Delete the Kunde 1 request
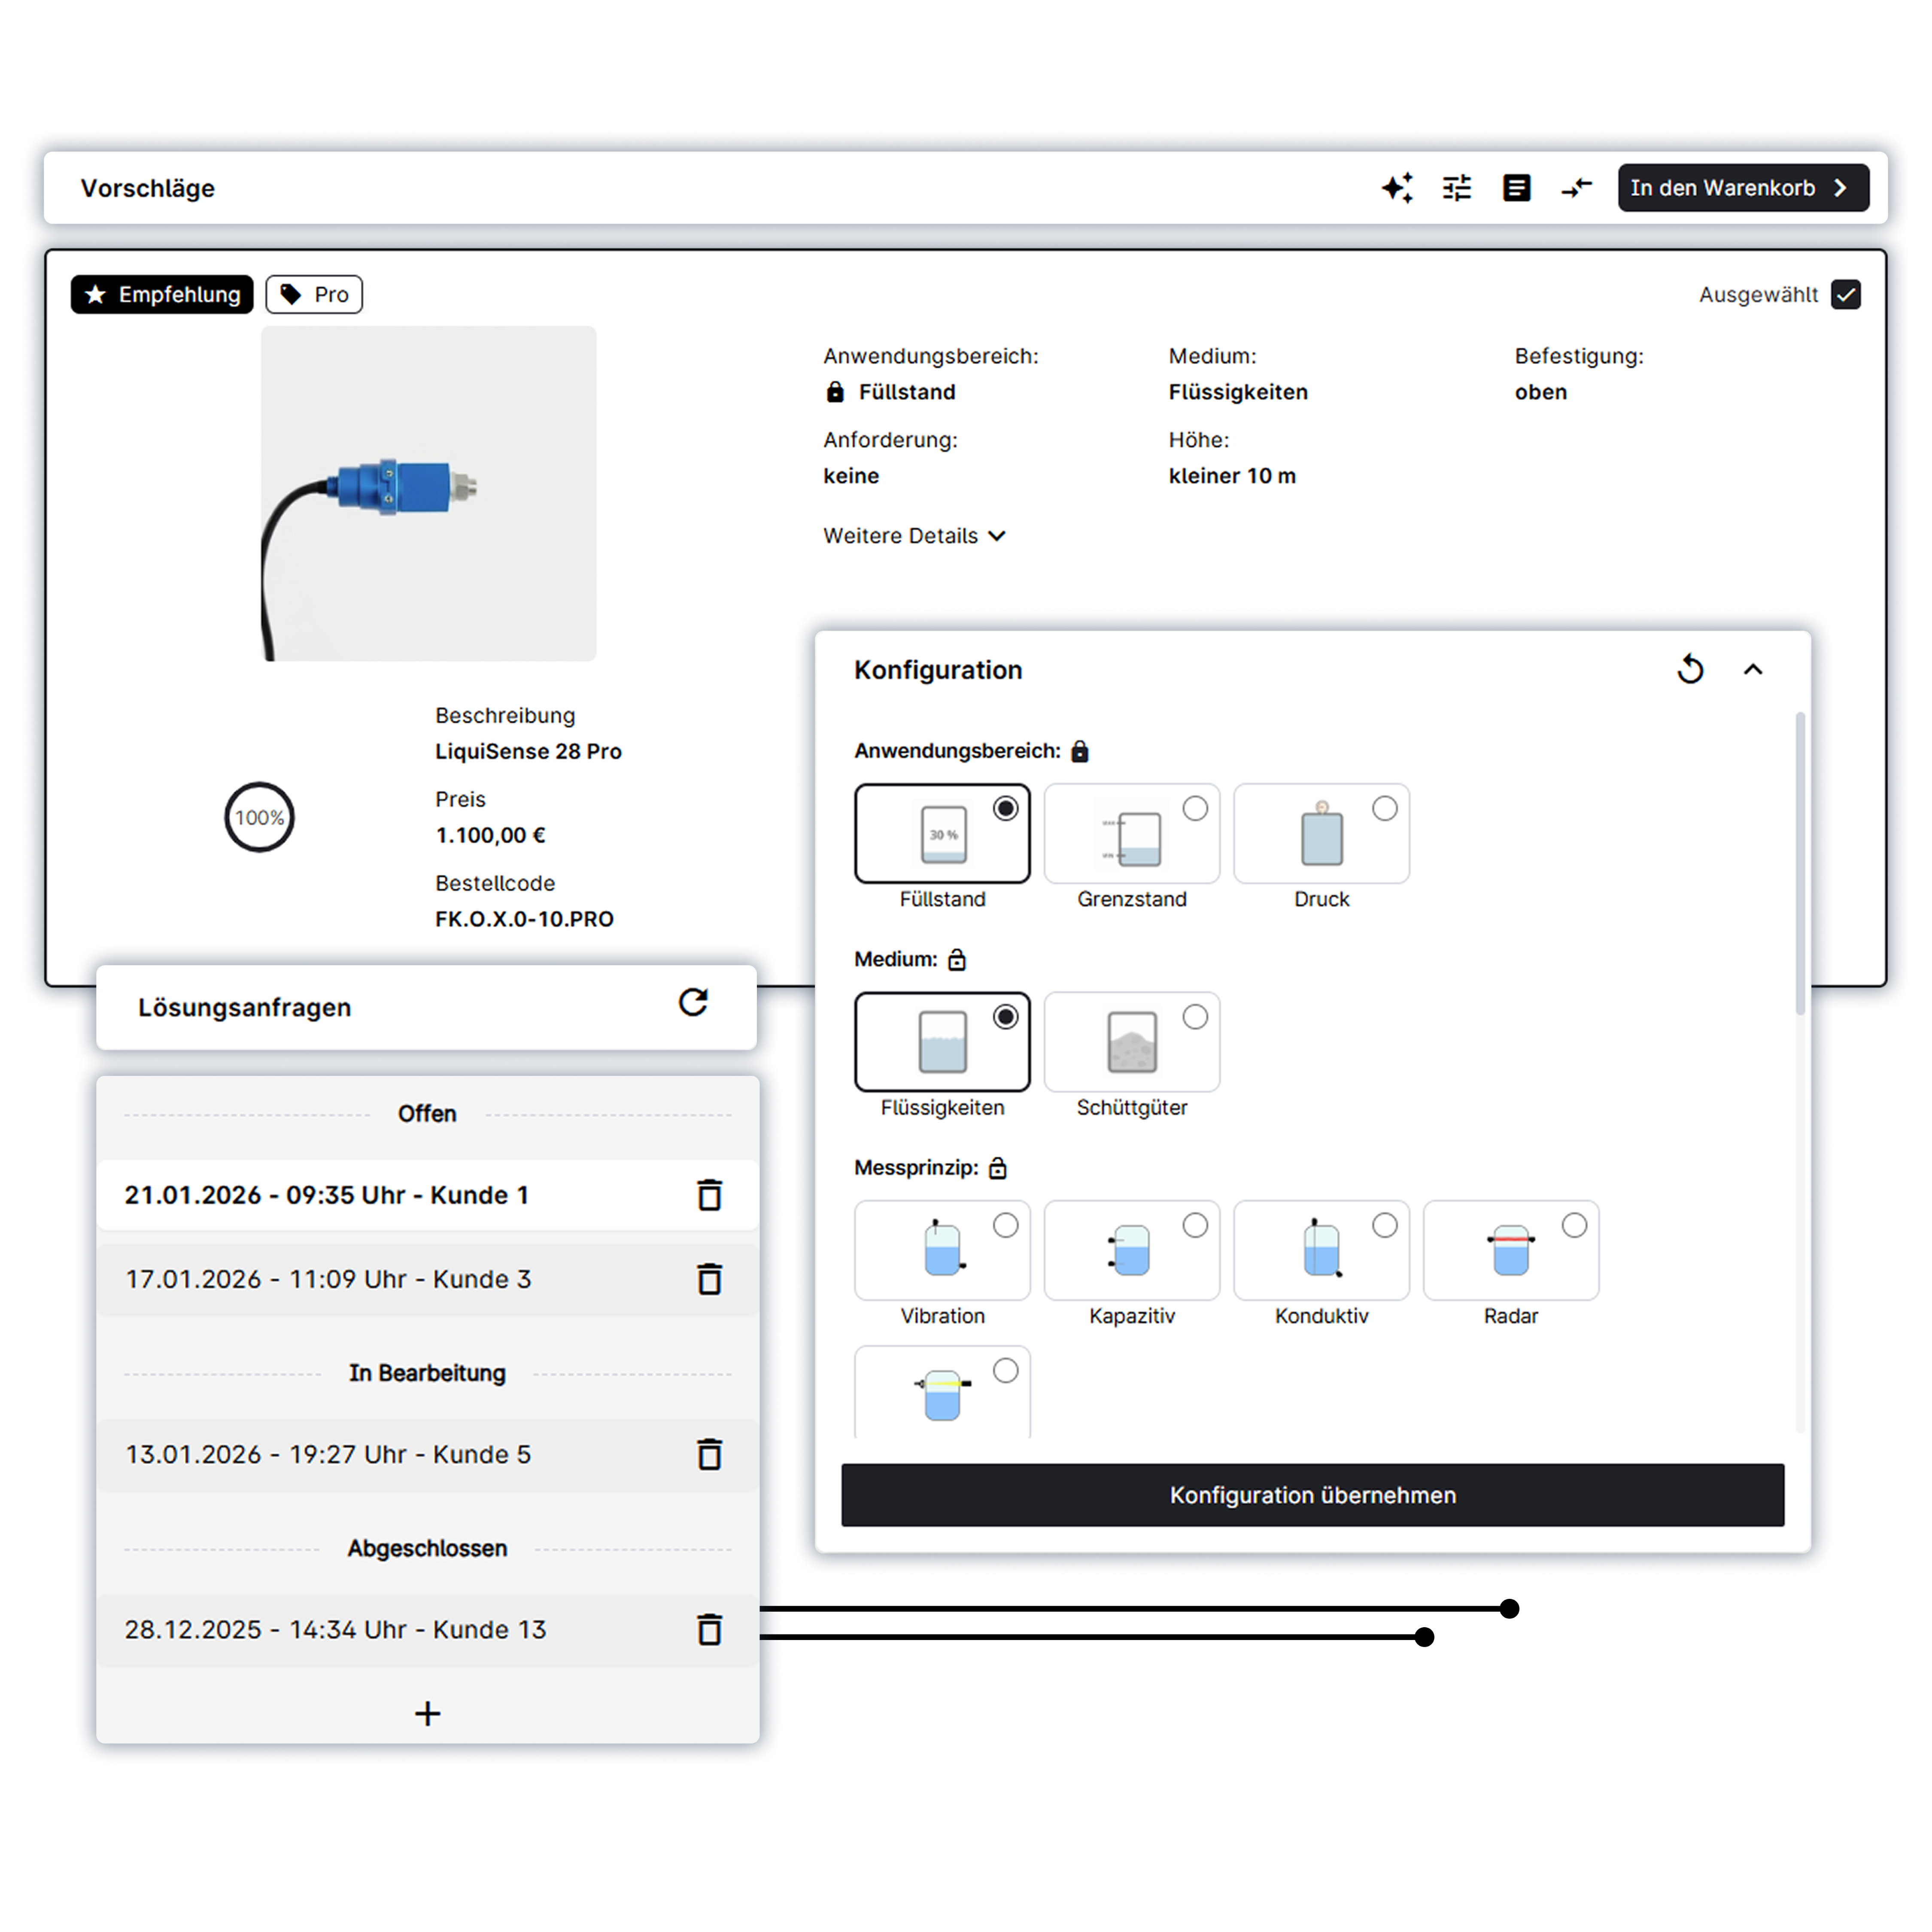 (x=709, y=1195)
